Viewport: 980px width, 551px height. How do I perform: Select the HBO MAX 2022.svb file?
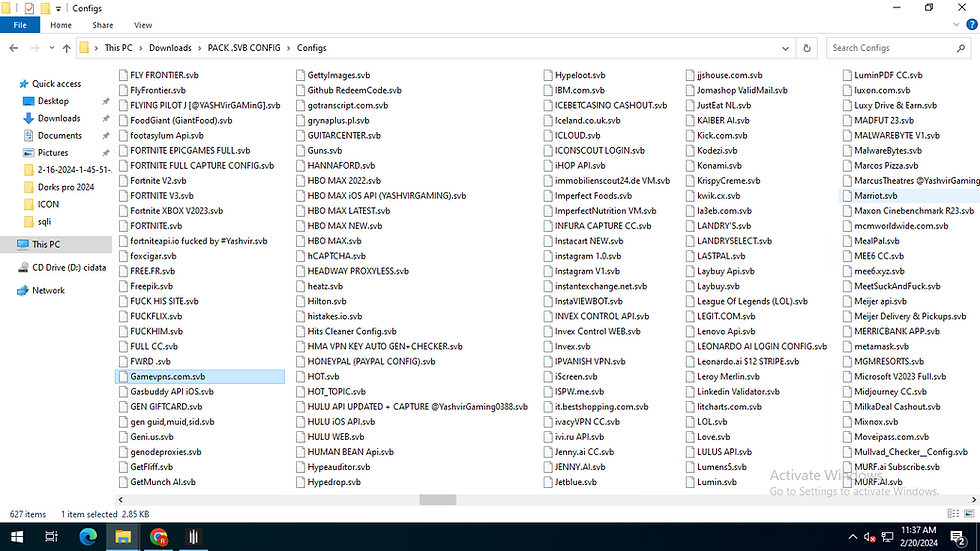[x=338, y=181]
